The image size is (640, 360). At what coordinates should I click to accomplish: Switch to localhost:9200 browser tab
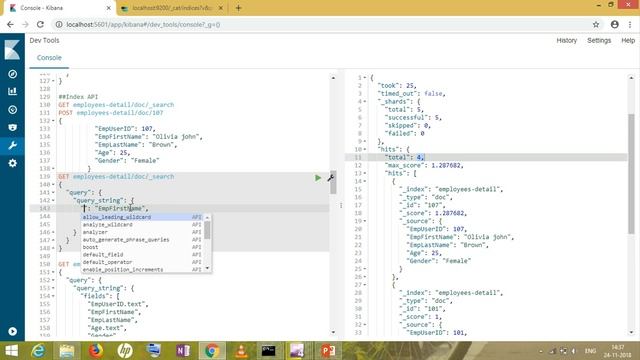click(x=171, y=8)
